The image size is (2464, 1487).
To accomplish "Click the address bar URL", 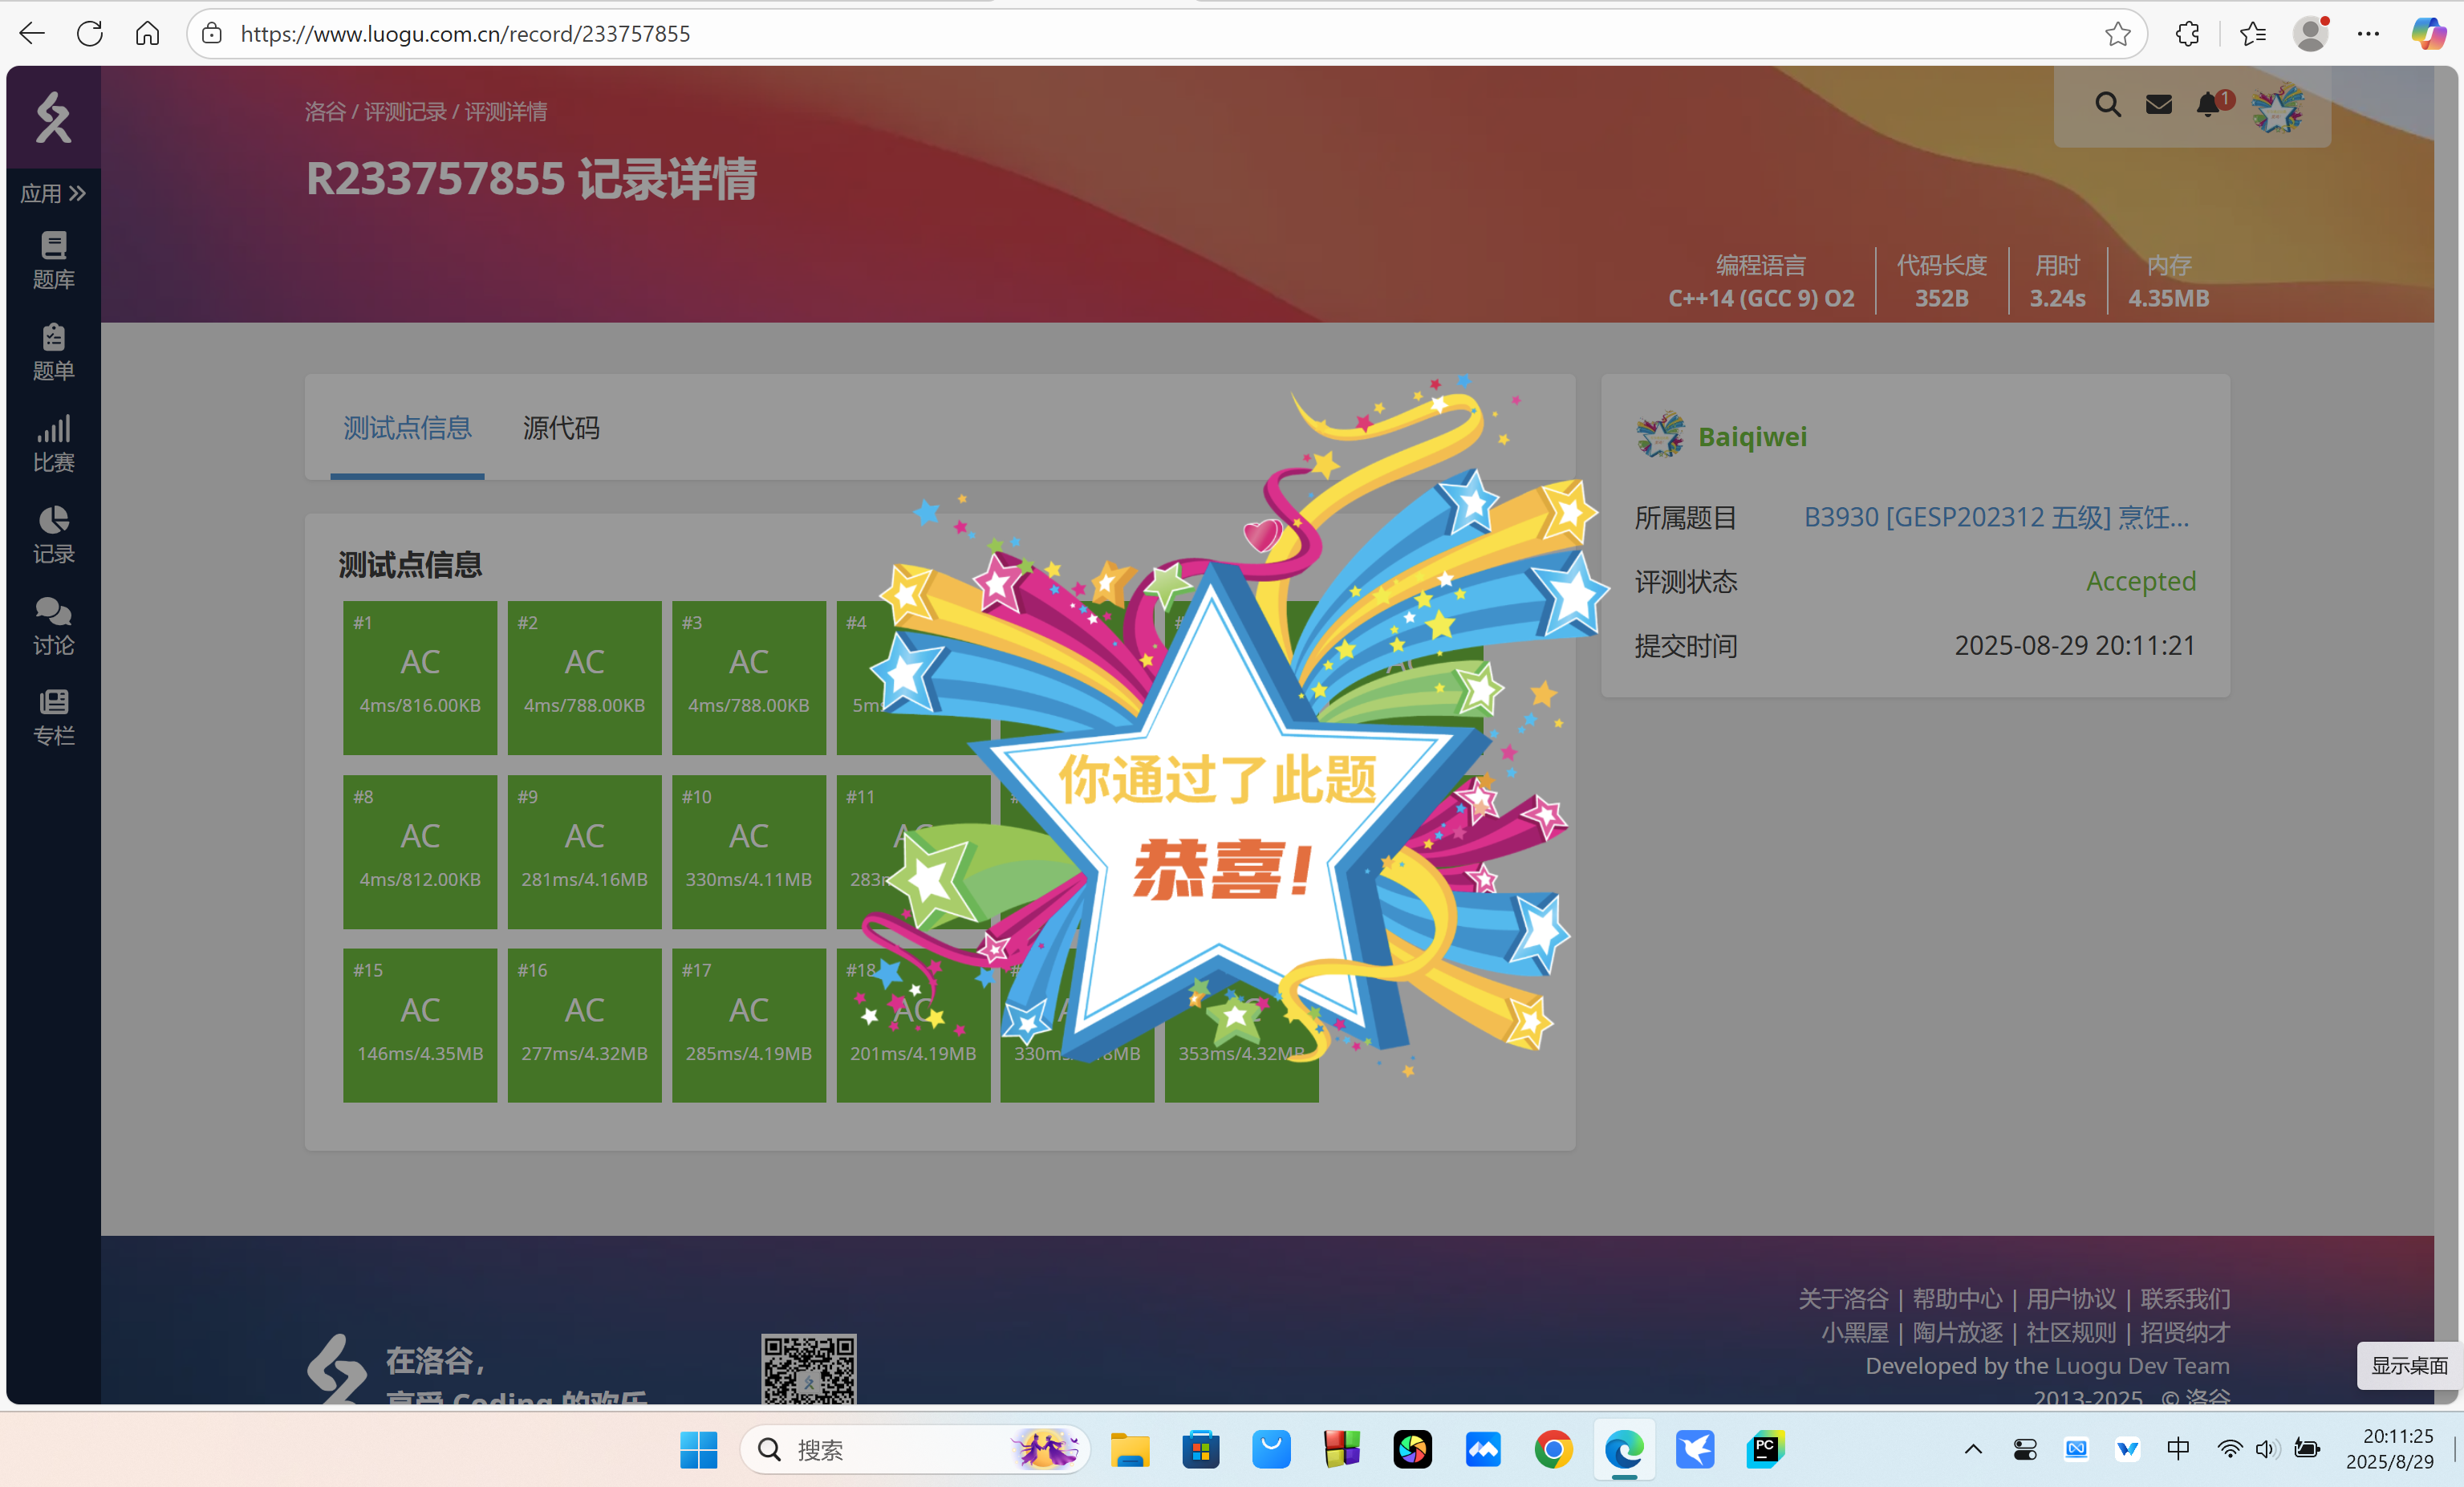I will [465, 34].
